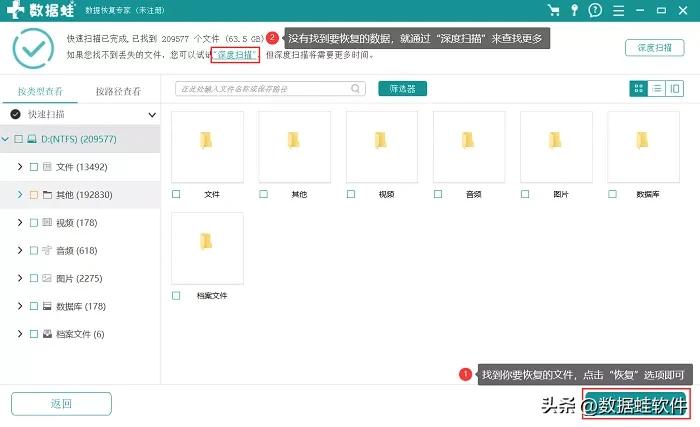Check the 数据库 (178) tree checkbox
Viewport: 700px width, 427px height.
tap(33, 306)
